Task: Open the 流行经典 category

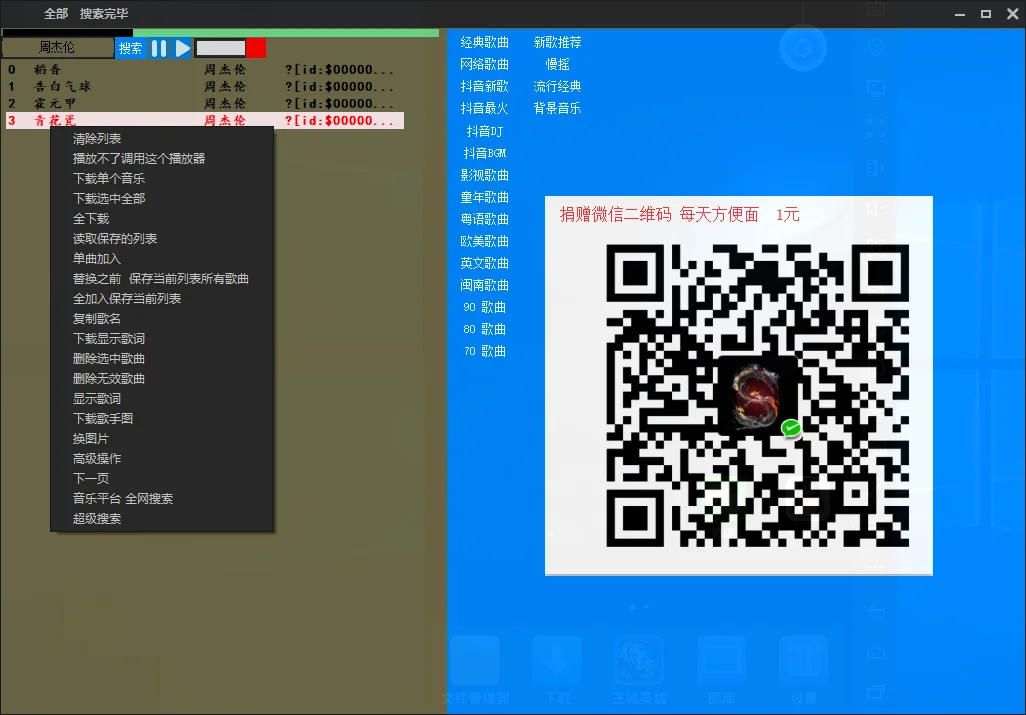Action: click(557, 86)
